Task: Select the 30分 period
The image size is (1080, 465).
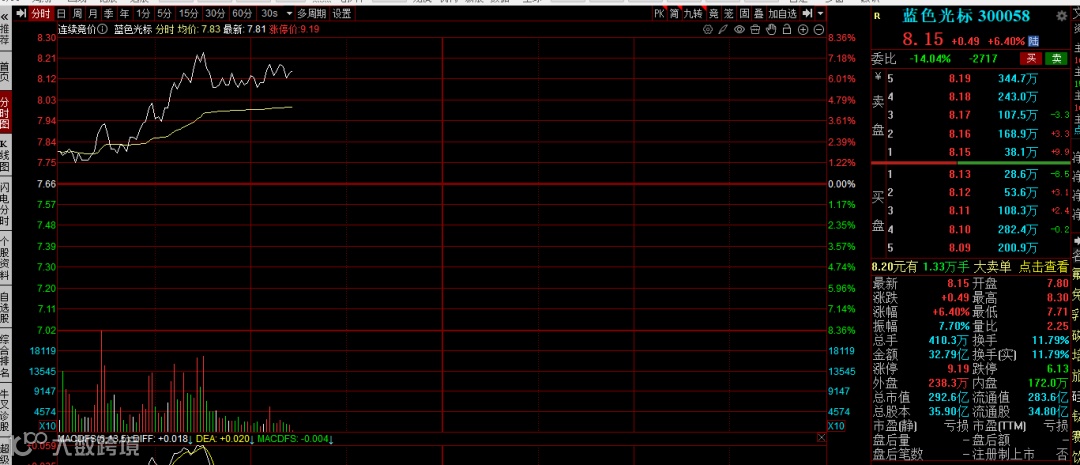Action: pyautogui.click(x=216, y=14)
